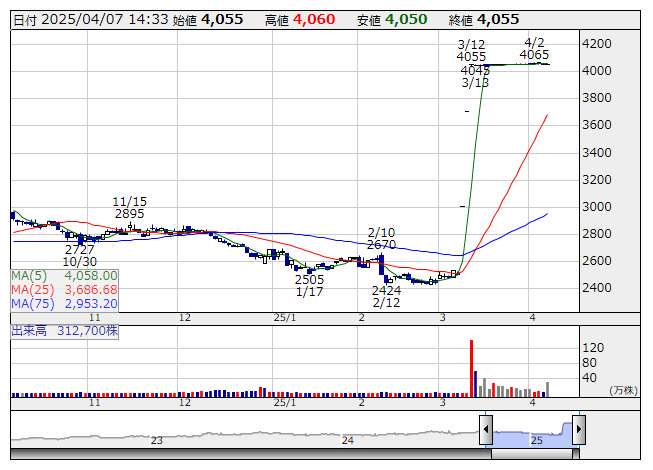653x470 pixels.
Task: Select the MA(25) 3,686.68 legend entry
Action: click(x=65, y=289)
